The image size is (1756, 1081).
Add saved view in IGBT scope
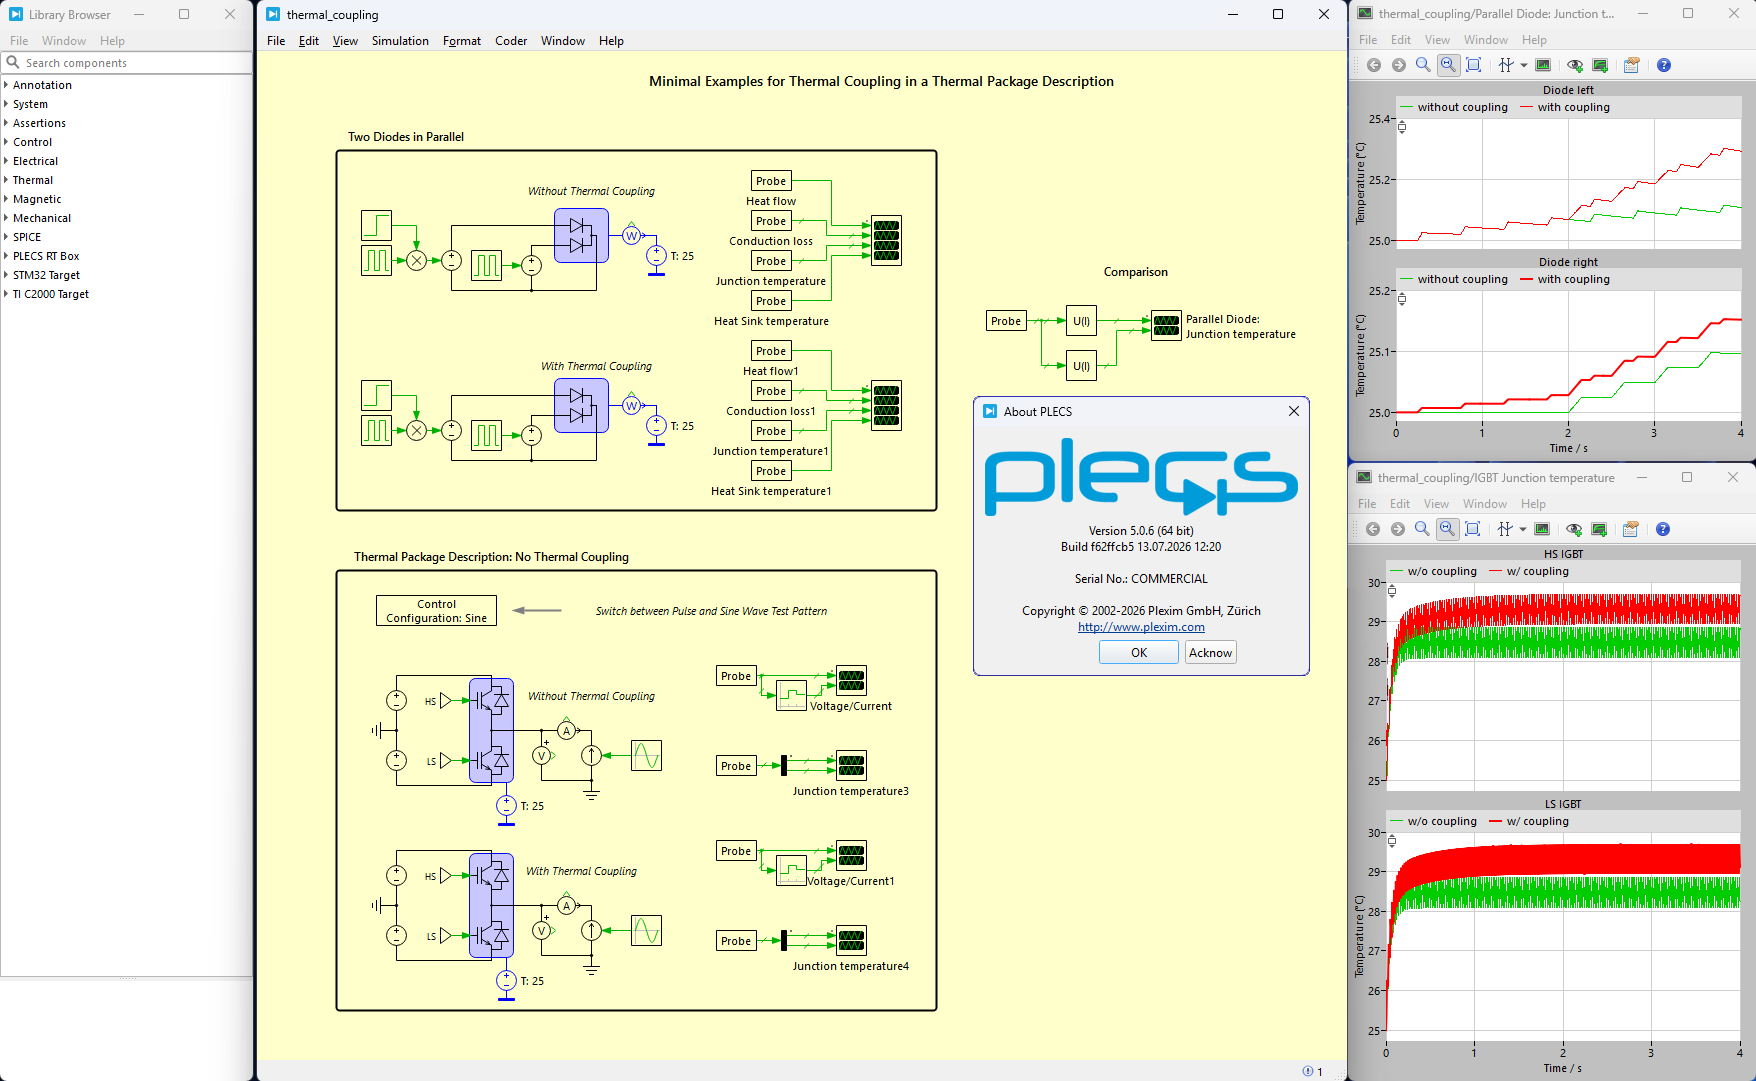click(x=1574, y=529)
